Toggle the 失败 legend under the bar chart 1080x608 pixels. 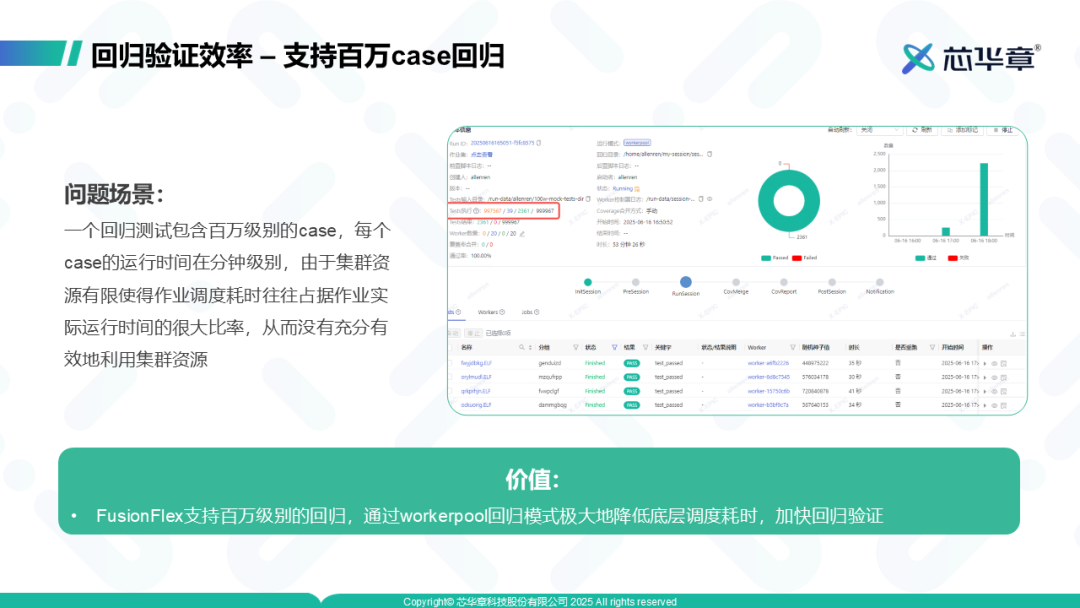pyautogui.click(x=958, y=258)
